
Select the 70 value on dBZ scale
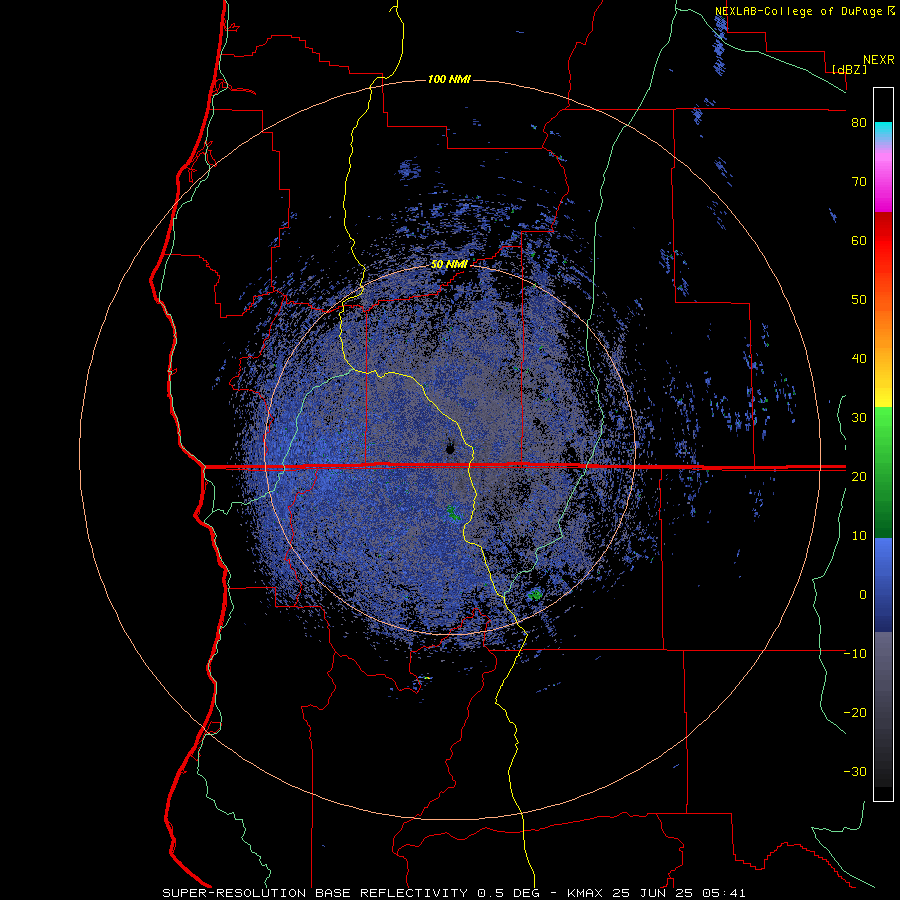pos(859,182)
